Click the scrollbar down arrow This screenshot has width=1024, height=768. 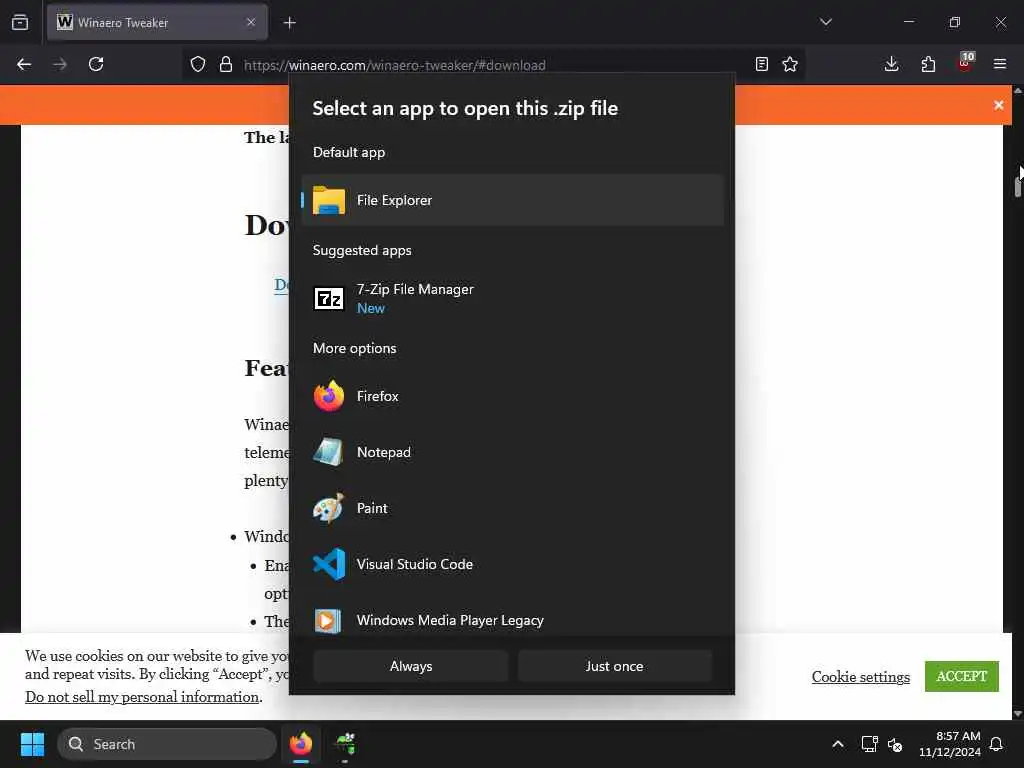[x=1018, y=714]
